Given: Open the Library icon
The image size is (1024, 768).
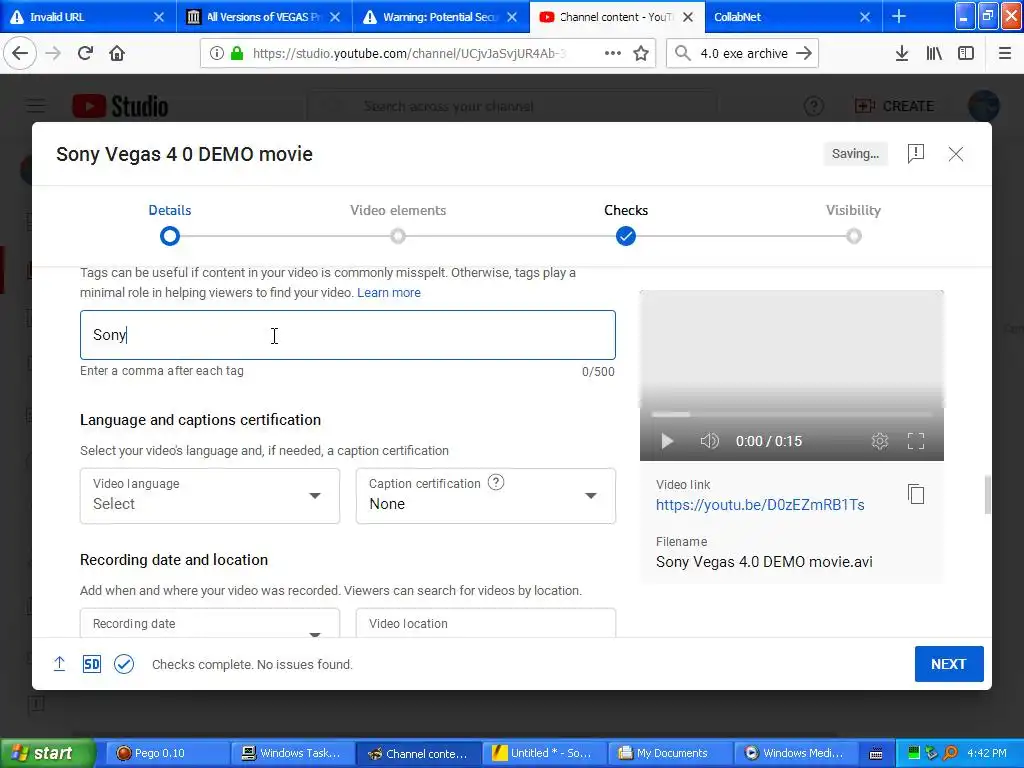Looking at the screenshot, I should [934, 54].
